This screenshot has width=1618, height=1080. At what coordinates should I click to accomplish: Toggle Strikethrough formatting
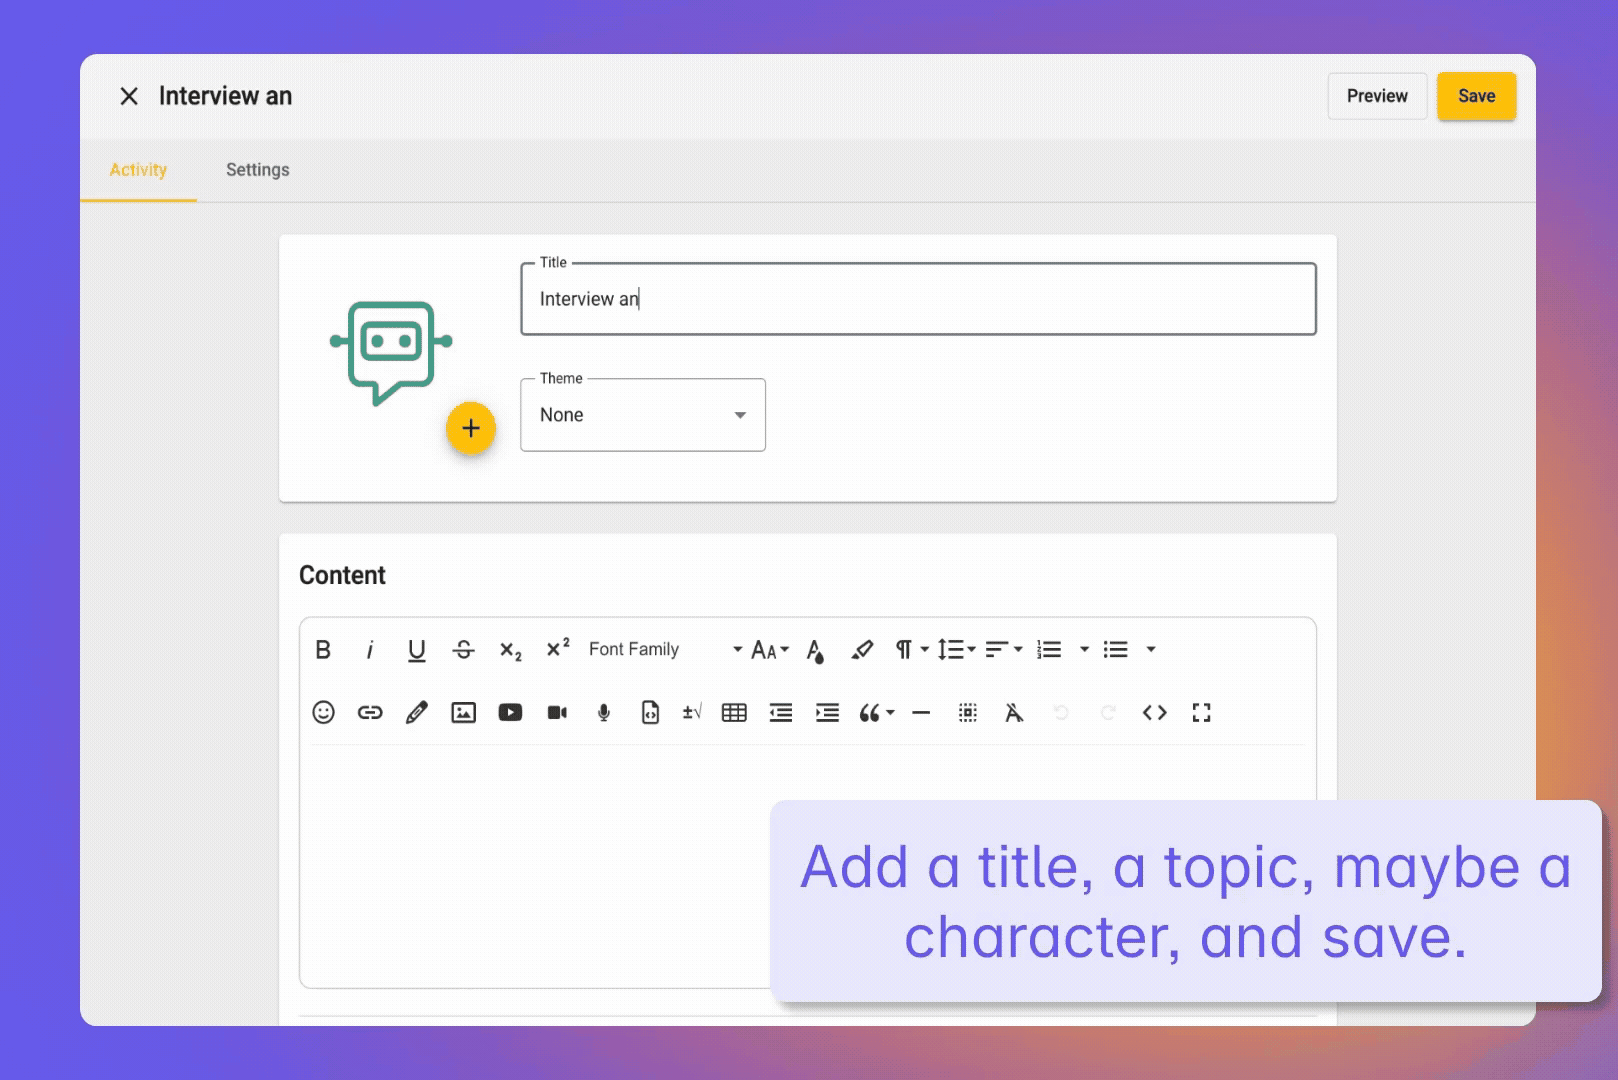point(463,650)
